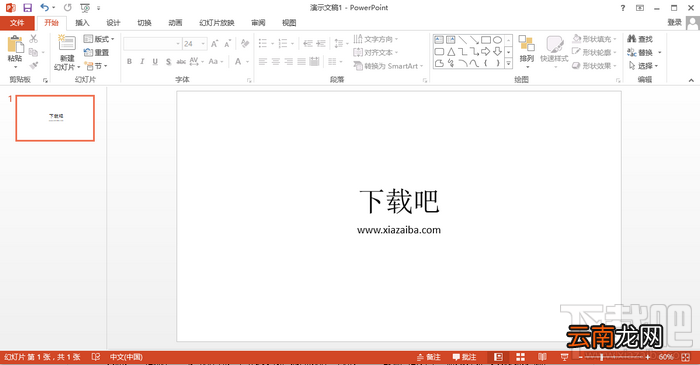Image resolution: width=700 pixels, height=365 pixels.
Task: Cut selection with scissors icon
Action: point(33,39)
